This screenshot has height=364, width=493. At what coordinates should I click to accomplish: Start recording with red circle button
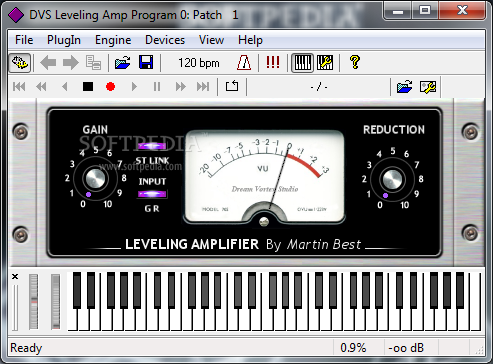[x=110, y=87]
